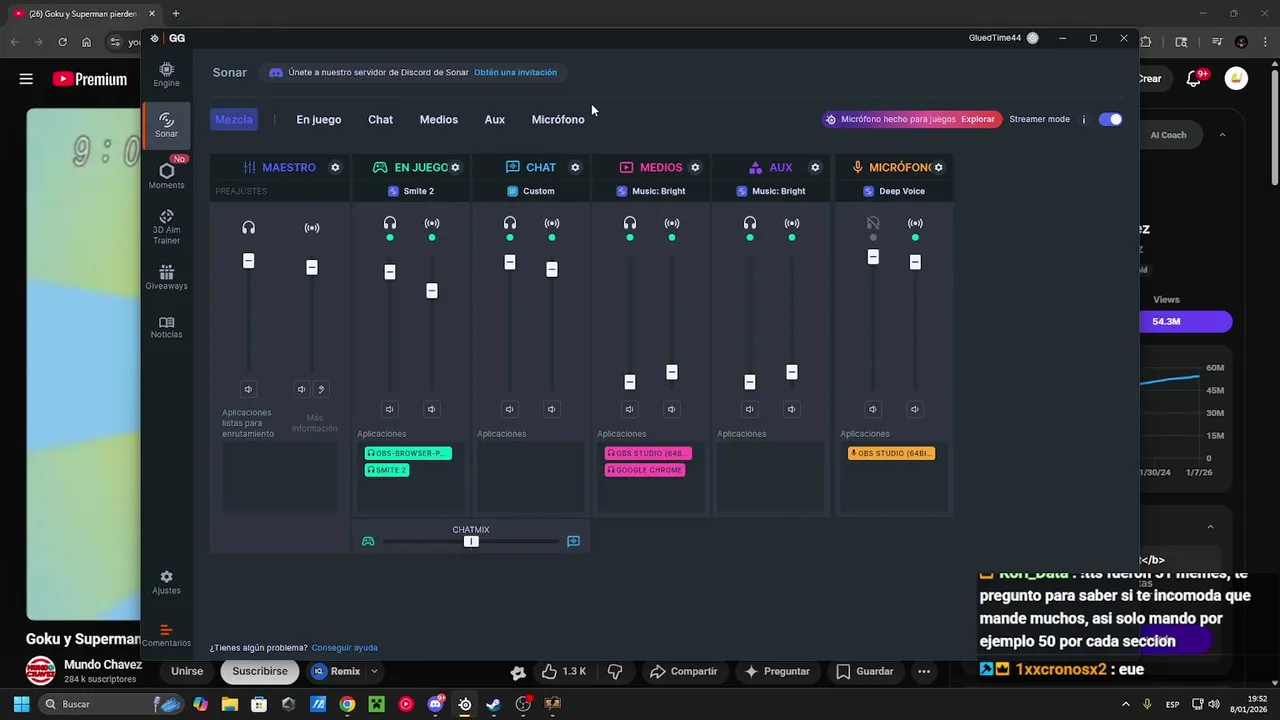Mute Medios stream speaker icon
This screenshot has height=720, width=1280.
click(x=672, y=409)
